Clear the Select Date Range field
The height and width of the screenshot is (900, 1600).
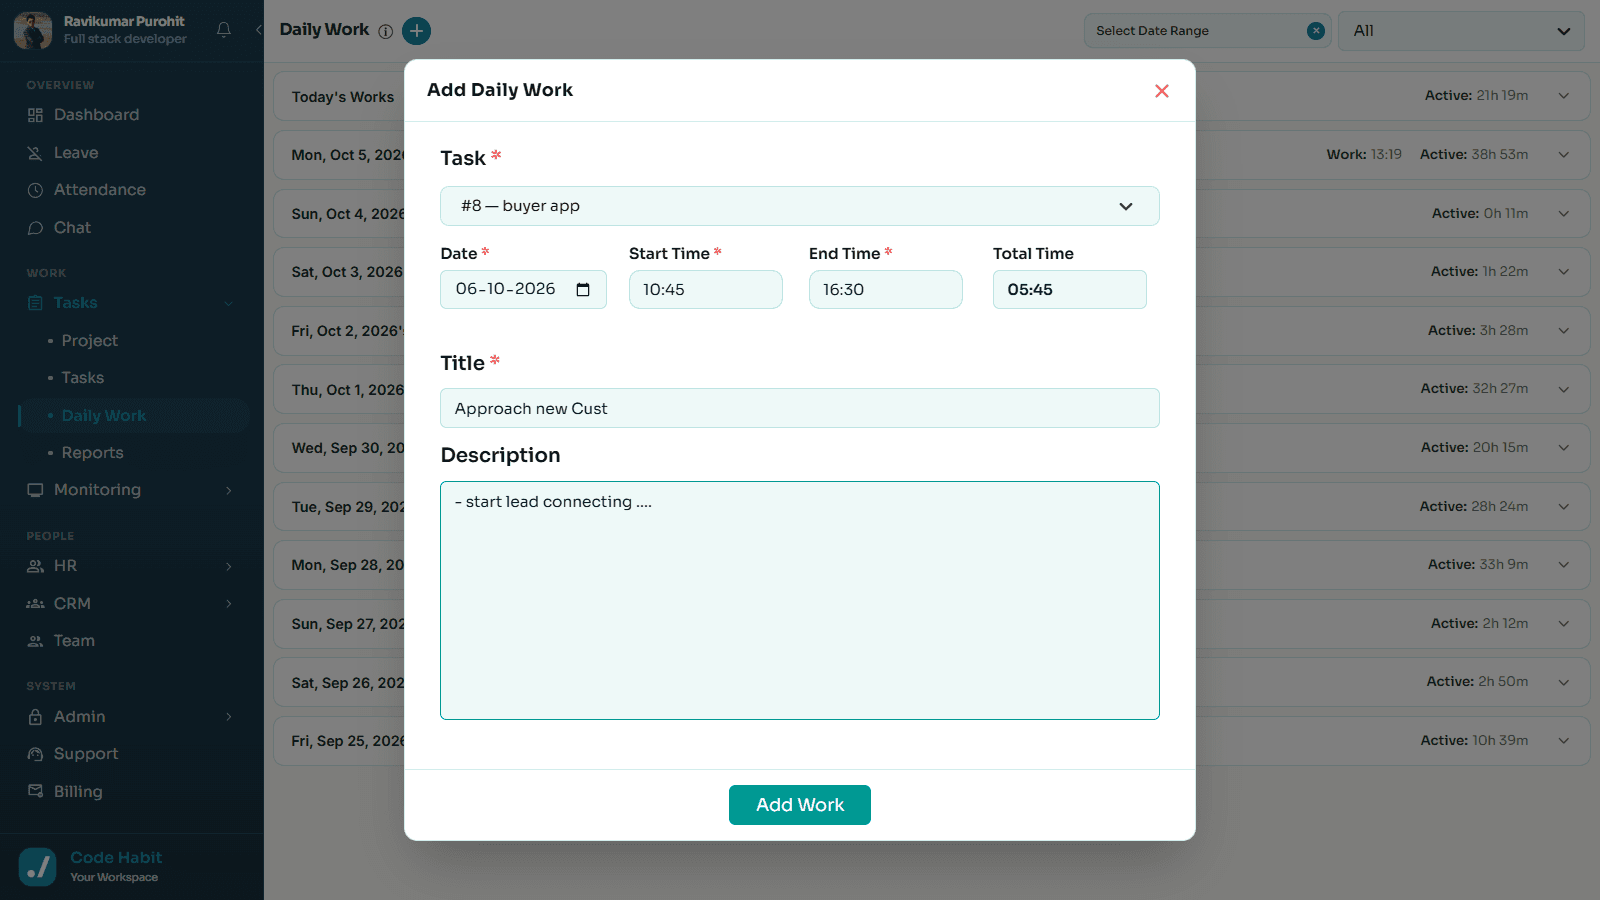click(x=1316, y=31)
